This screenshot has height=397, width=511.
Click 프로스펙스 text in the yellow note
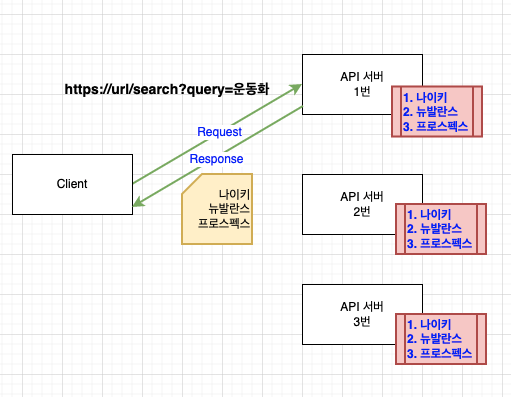tap(224, 223)
